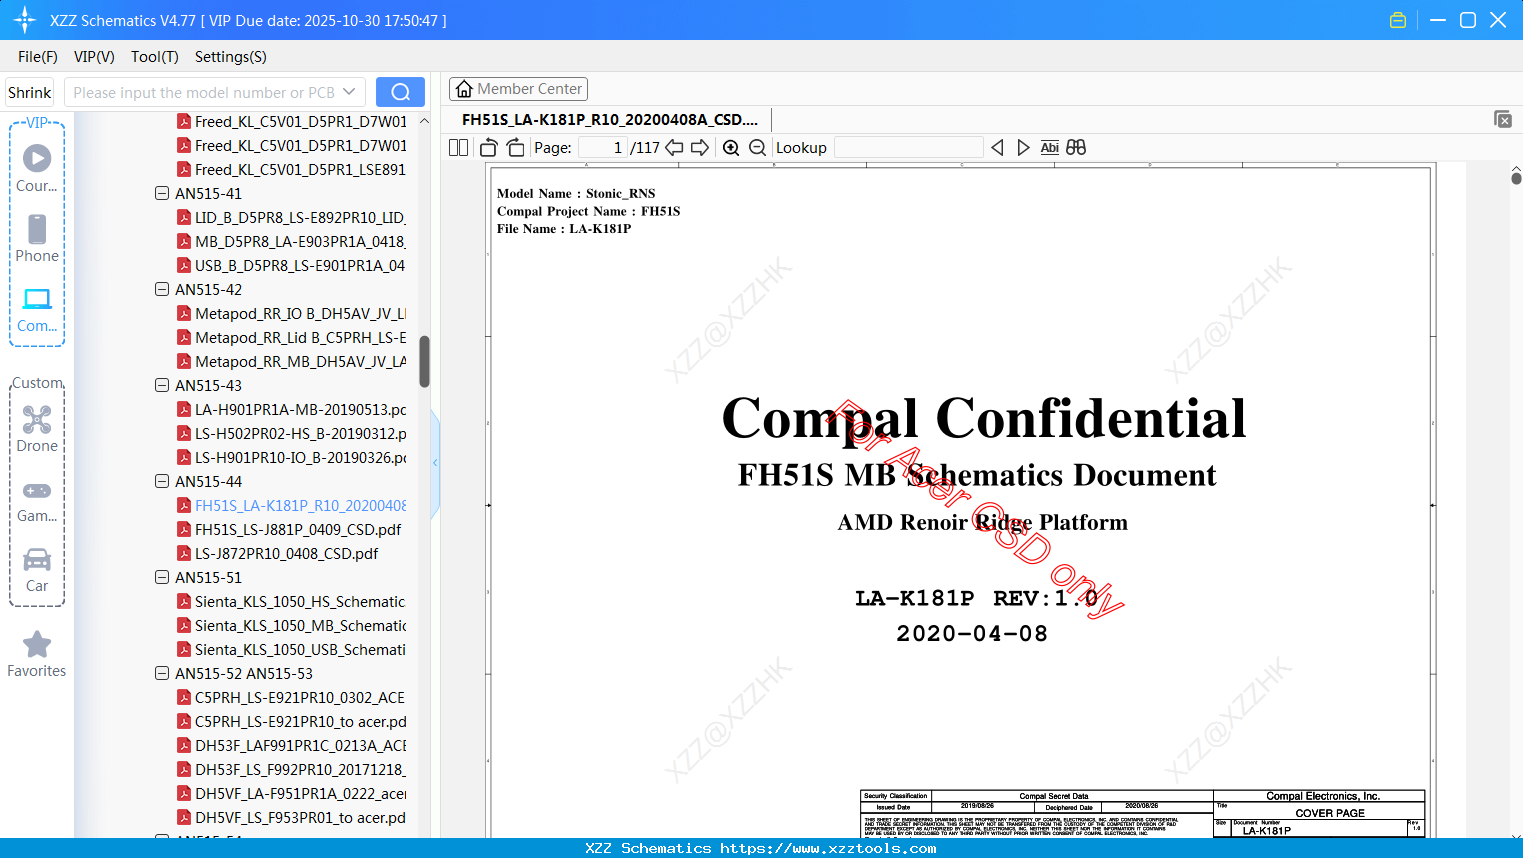Collapse the AN515-44 folder
The height and width of the screenshot is (858, 1523).
[162, 481]
